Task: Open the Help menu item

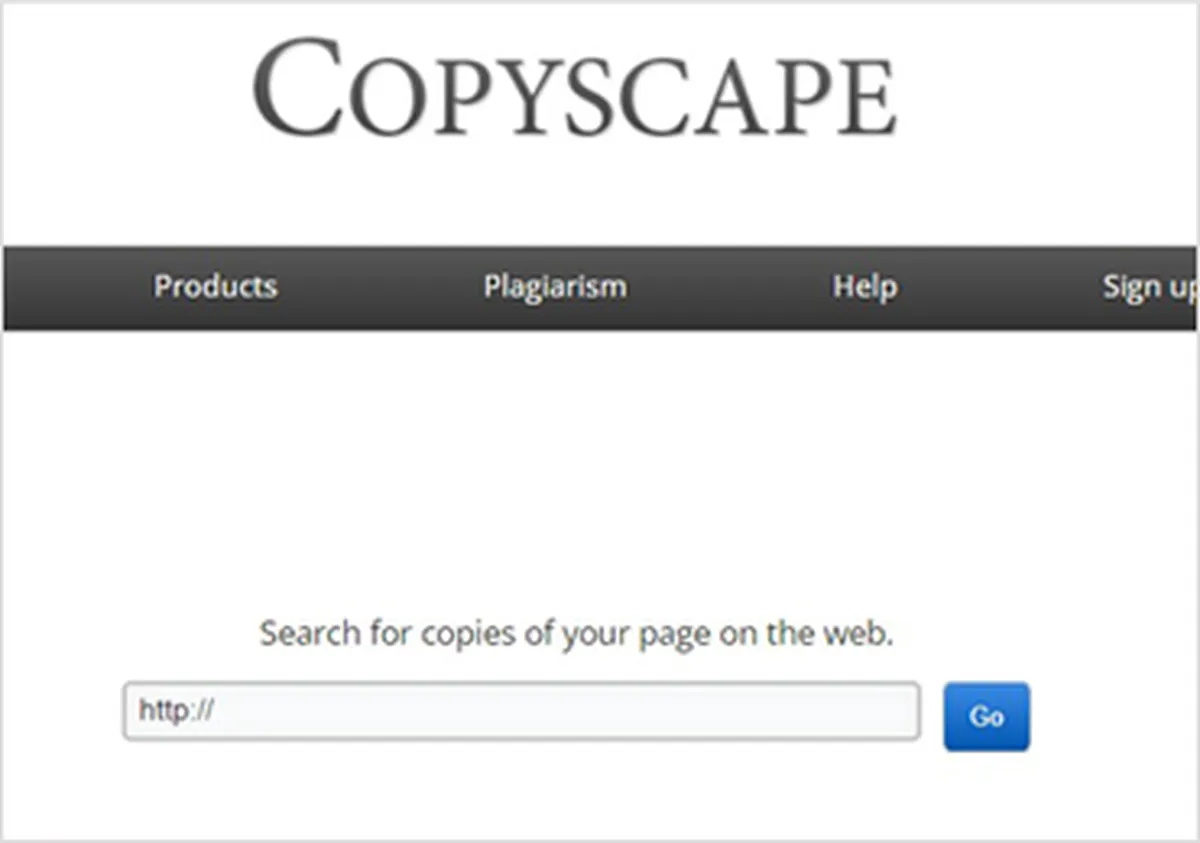Action: point(865,287)
